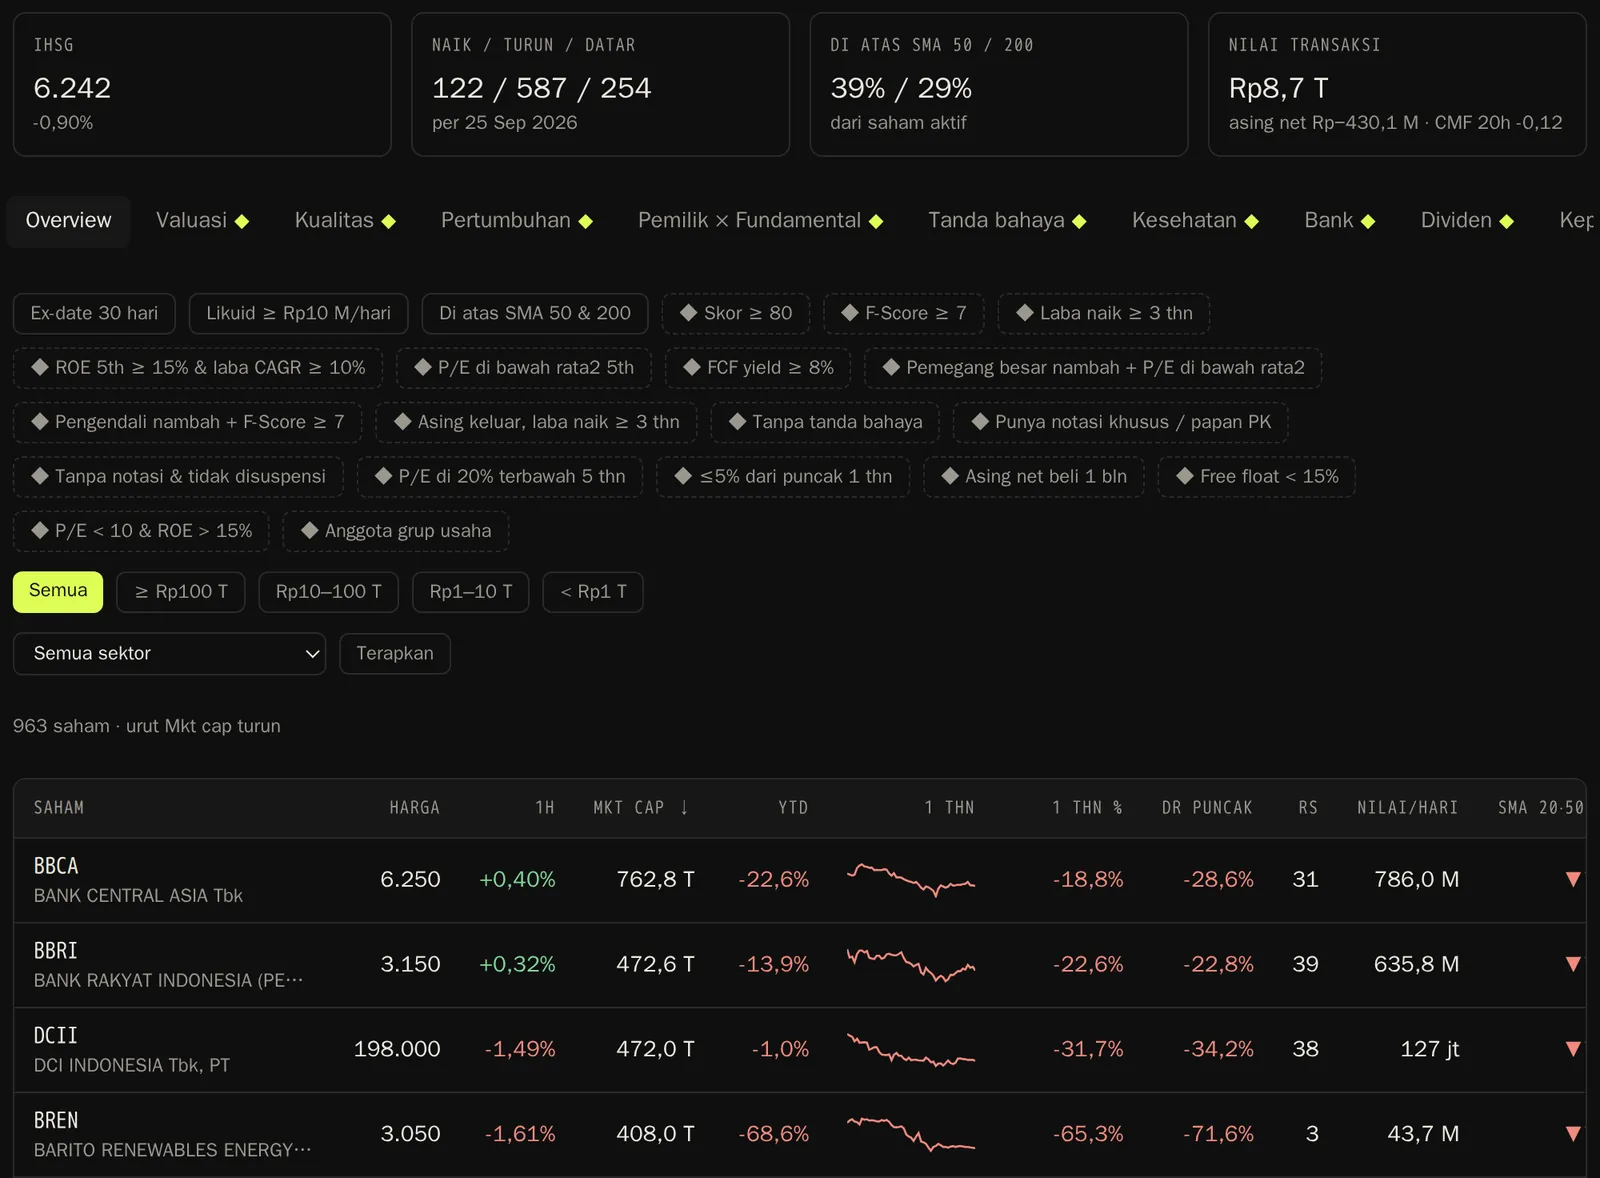Click the Nilai Transaksi Rp8,7 T card

click(1397, 84)
